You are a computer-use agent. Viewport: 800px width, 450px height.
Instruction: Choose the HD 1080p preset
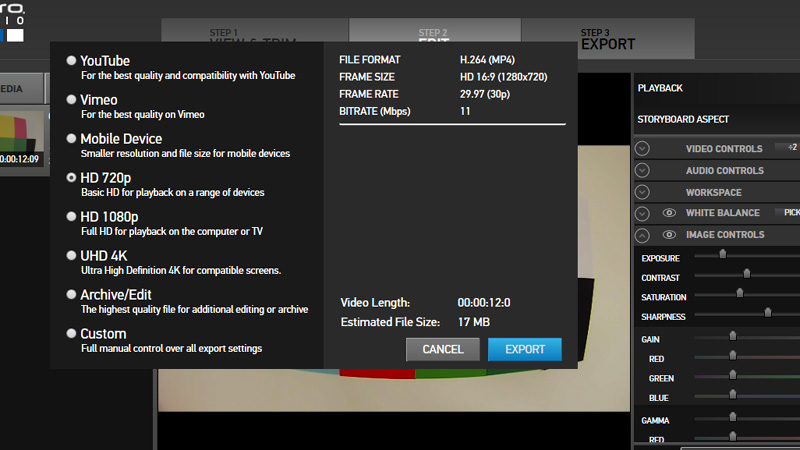(x=71, y=216)
